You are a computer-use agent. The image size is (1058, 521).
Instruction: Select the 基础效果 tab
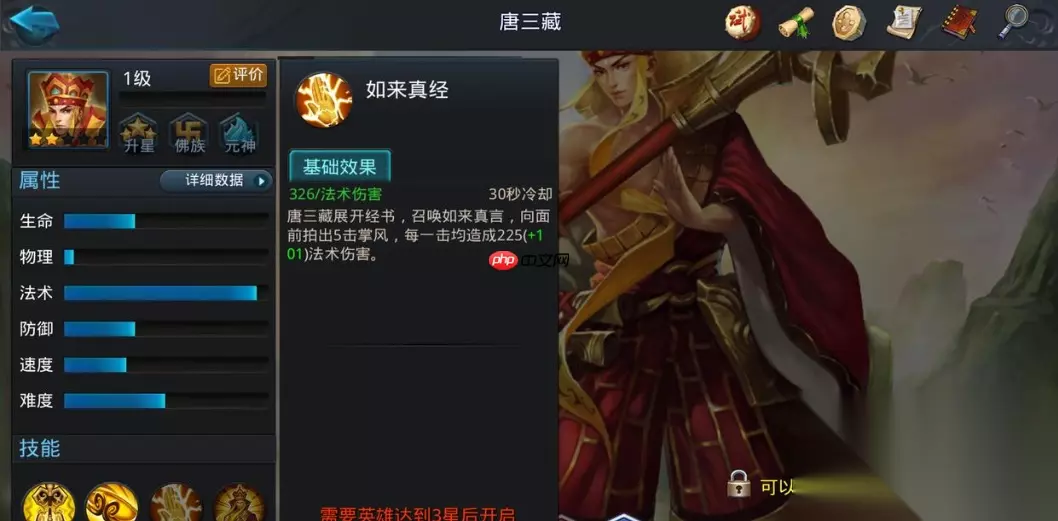click(x=339, y=167)
